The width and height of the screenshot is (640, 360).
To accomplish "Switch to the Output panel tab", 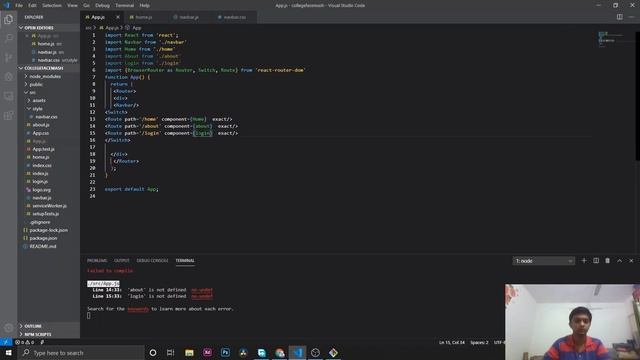I will (122, 260).
